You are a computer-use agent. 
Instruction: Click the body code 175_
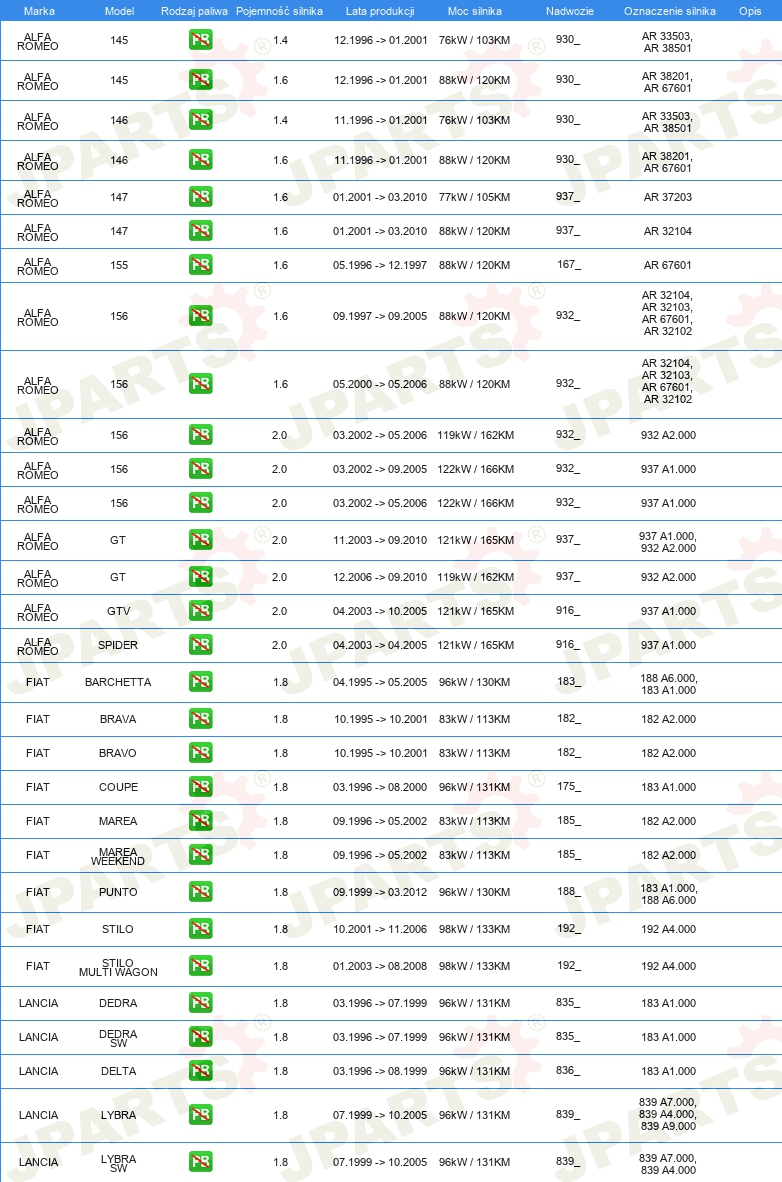coord(569,786)
